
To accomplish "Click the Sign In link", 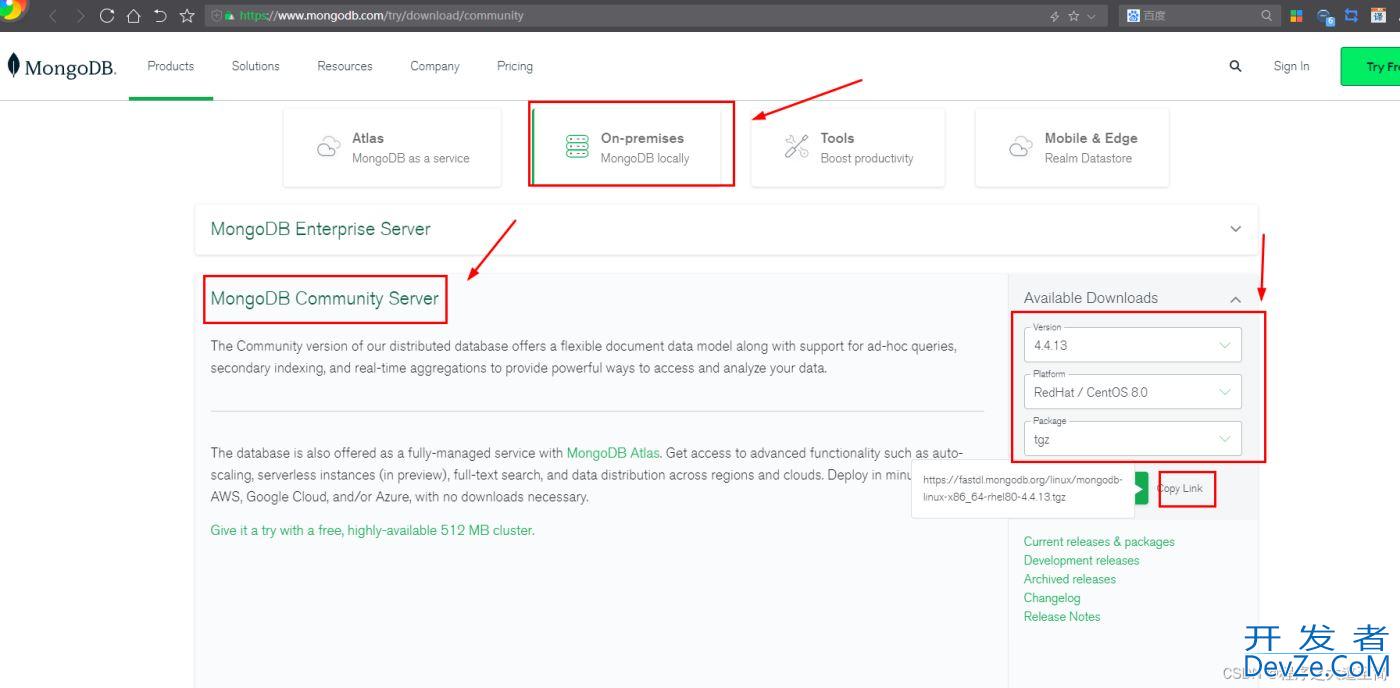I will pos(1291,66).
